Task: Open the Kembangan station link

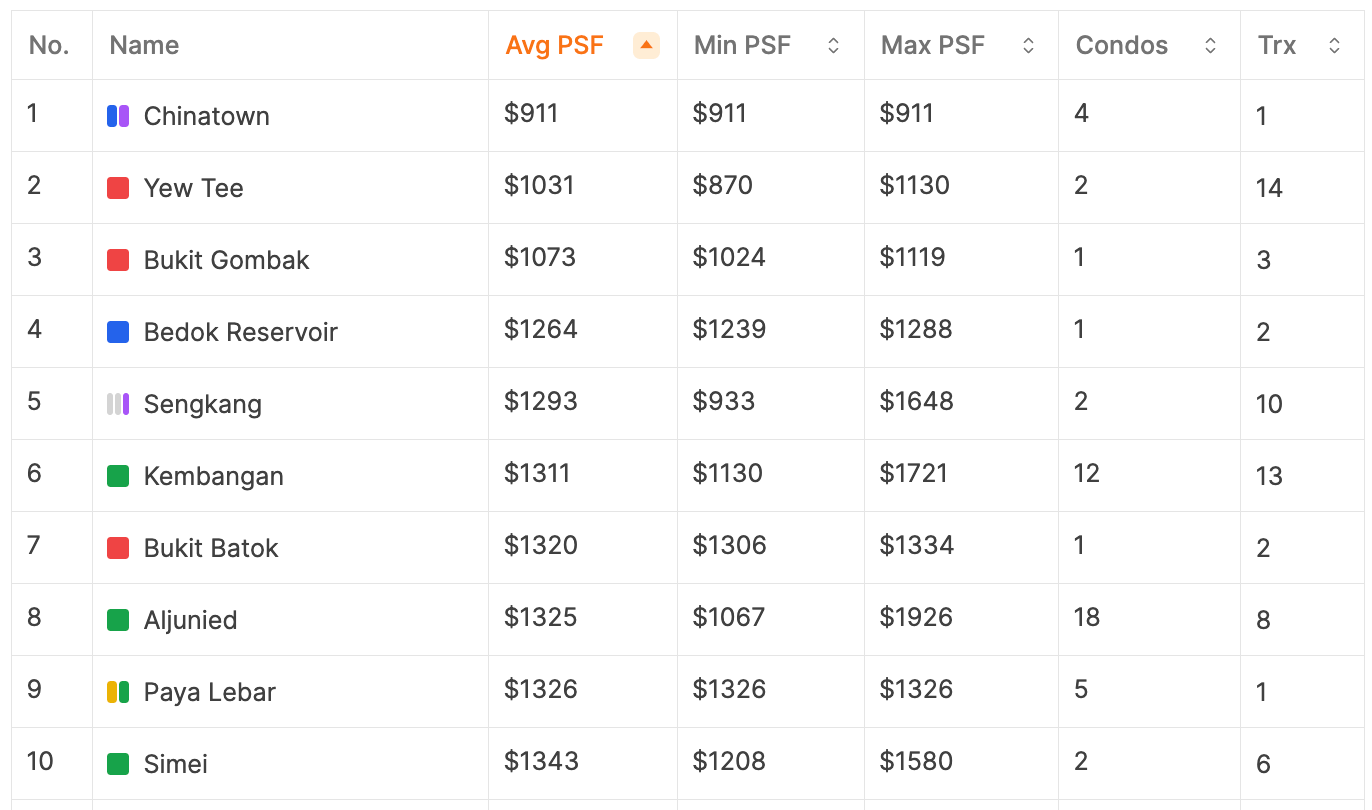Action: [214, 476]
